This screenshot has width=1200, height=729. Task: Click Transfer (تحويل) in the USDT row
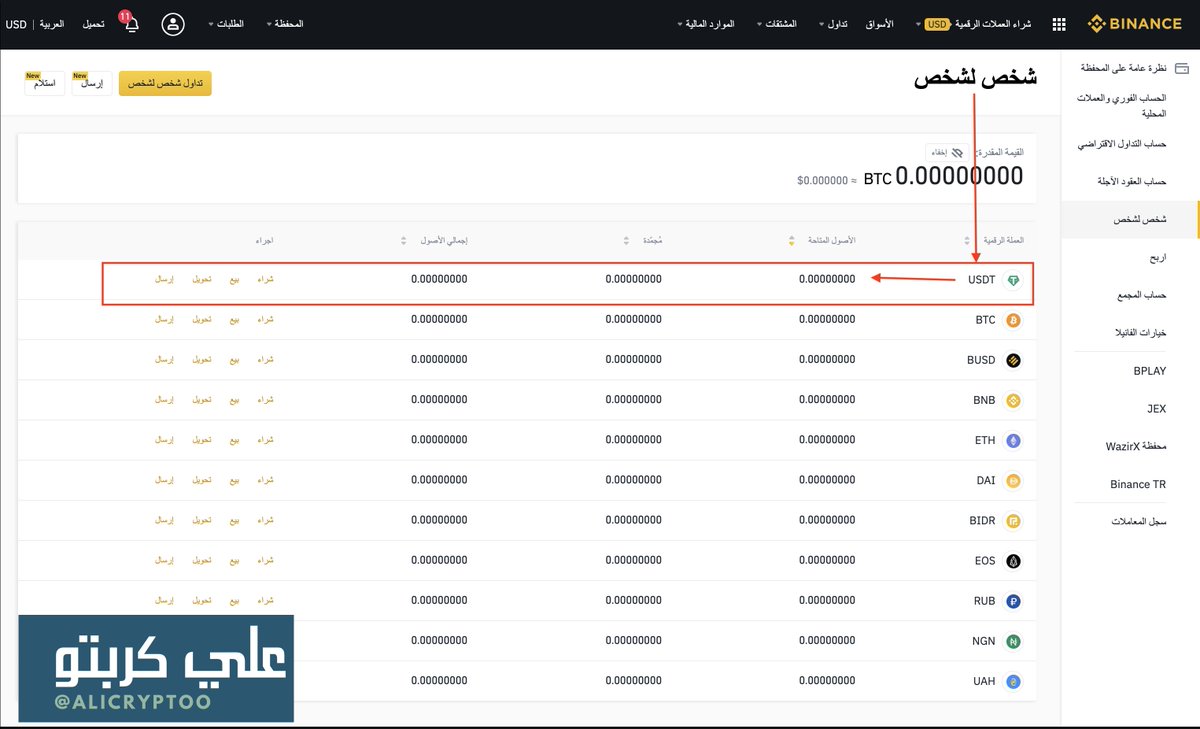point(201,280)
